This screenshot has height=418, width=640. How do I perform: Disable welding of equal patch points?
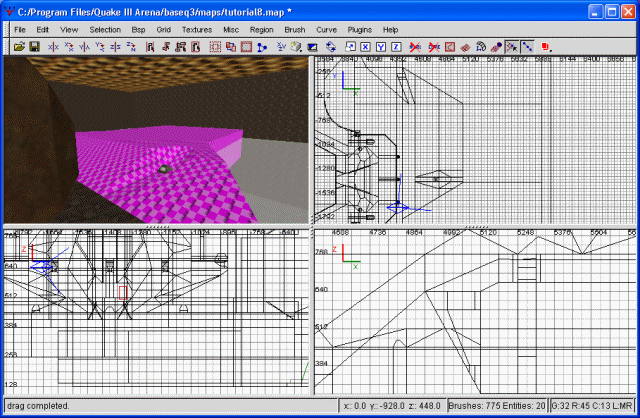(x=511, y=47)
